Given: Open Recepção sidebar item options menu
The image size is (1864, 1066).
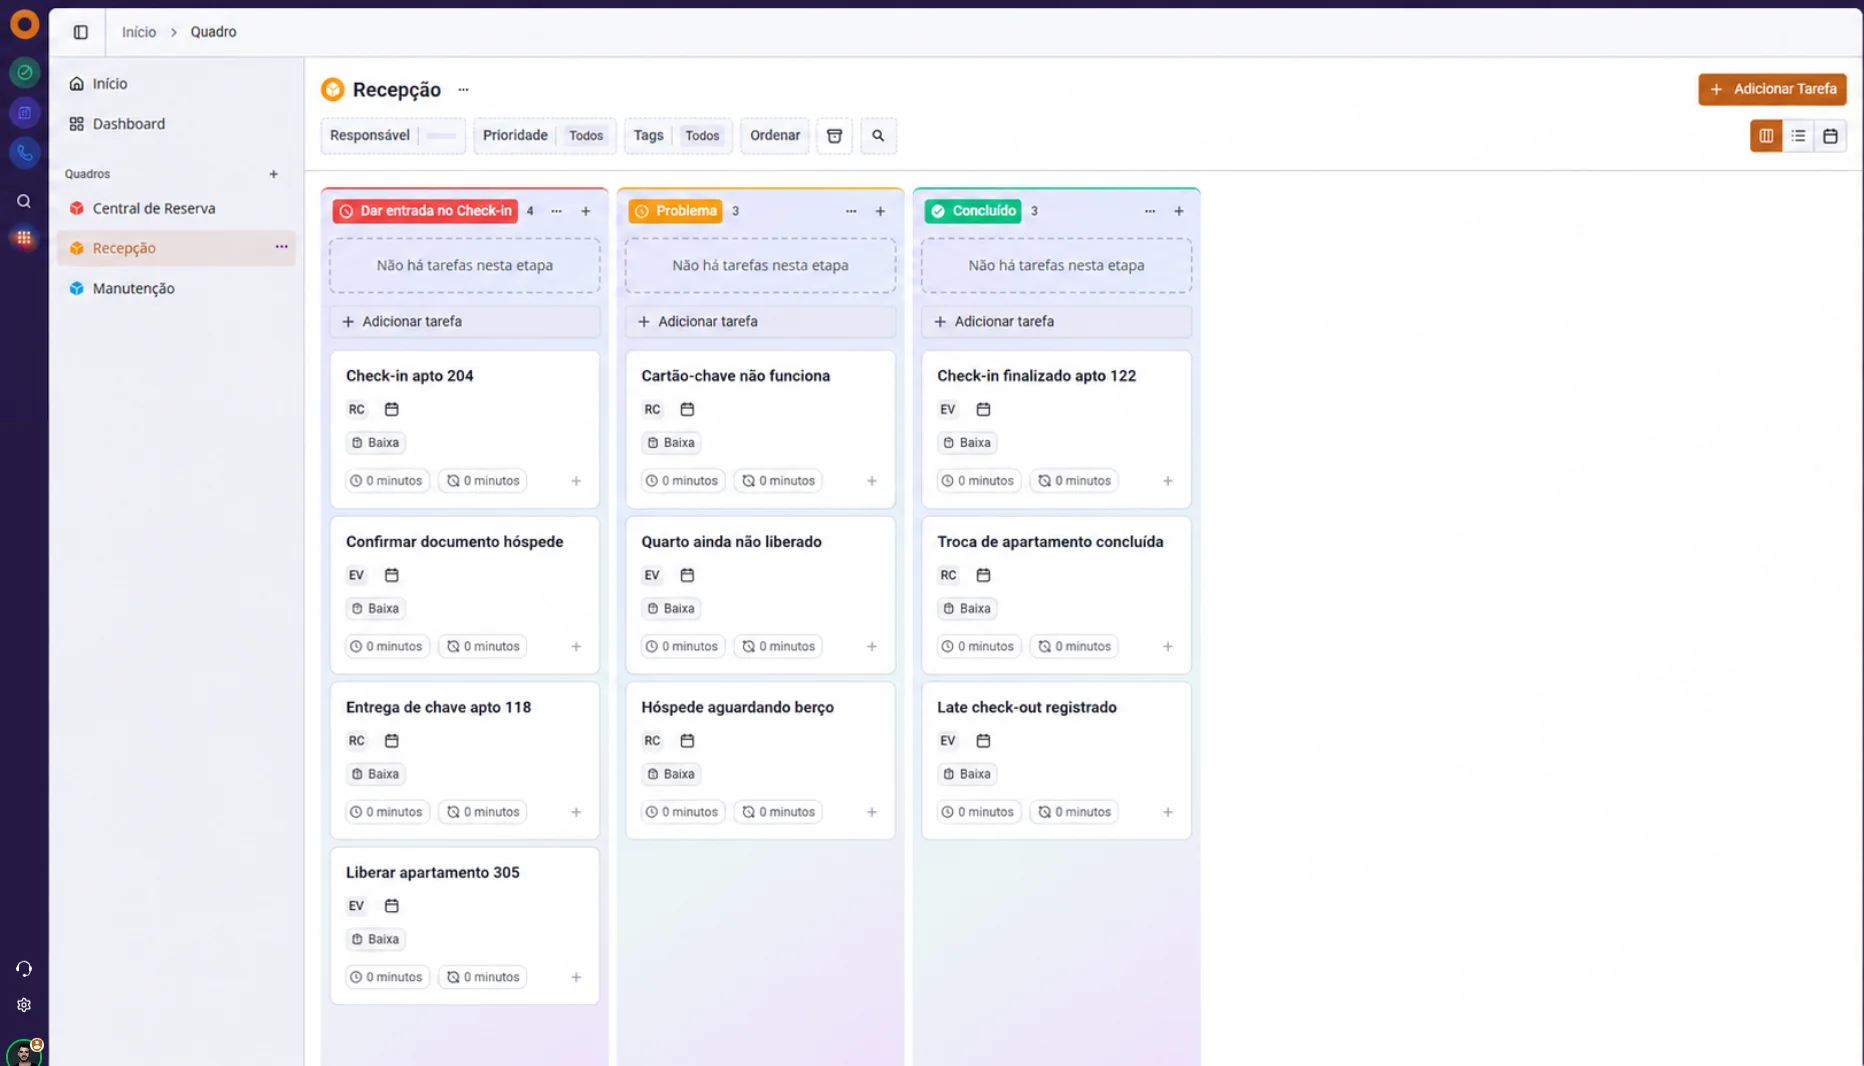Looking at the screenshot, I should click(281, 247).
